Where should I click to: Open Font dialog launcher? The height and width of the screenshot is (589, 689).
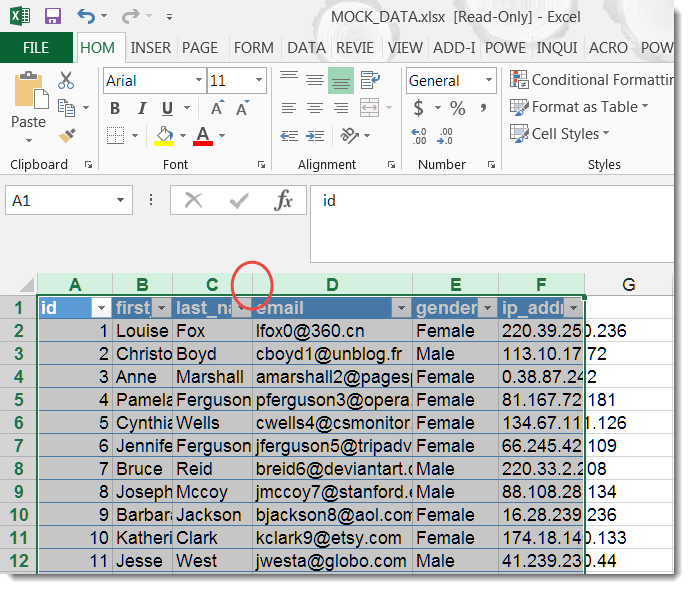tap(261, 165)
